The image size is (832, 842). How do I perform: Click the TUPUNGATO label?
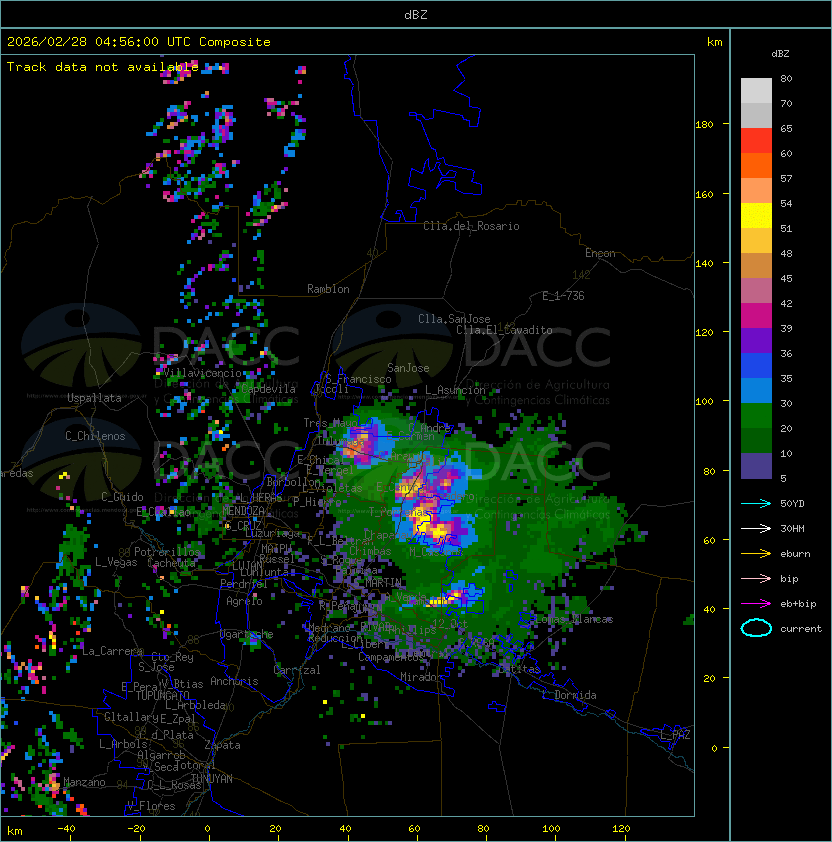tap(162, 695)
